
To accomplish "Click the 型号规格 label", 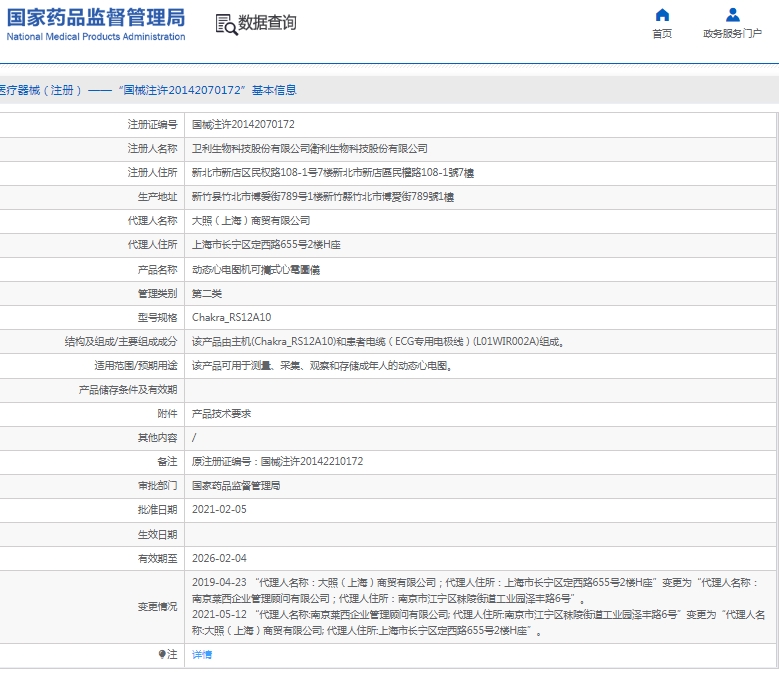I will [x=157, y=317].
